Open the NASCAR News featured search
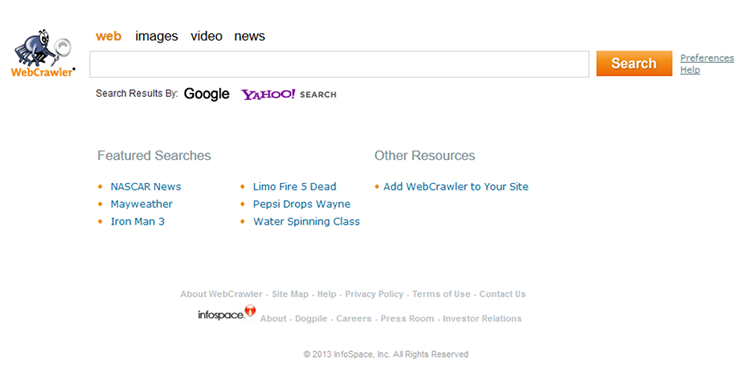 click(x=146, y=187)
